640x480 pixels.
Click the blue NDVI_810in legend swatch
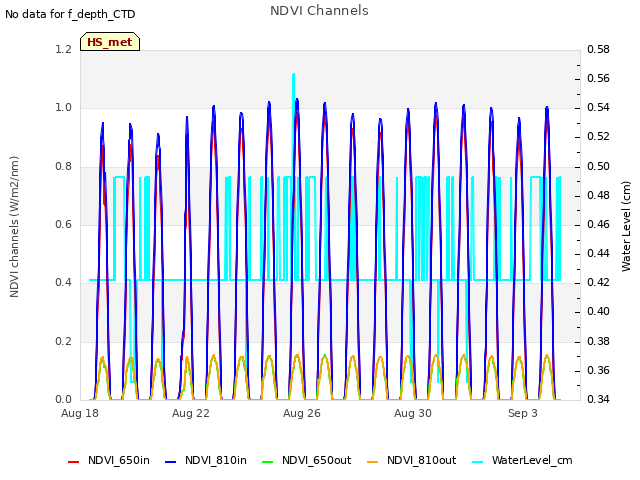170,462
